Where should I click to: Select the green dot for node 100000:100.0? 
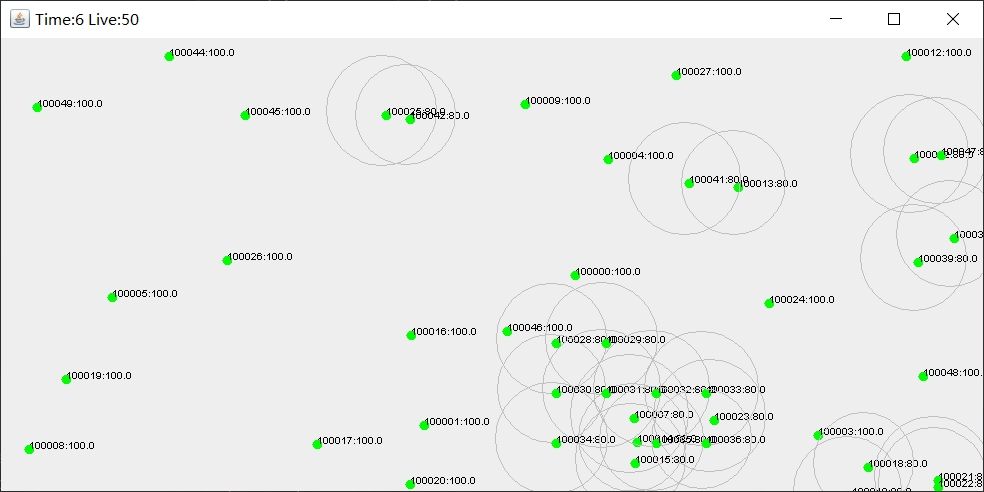click(575, 275)
